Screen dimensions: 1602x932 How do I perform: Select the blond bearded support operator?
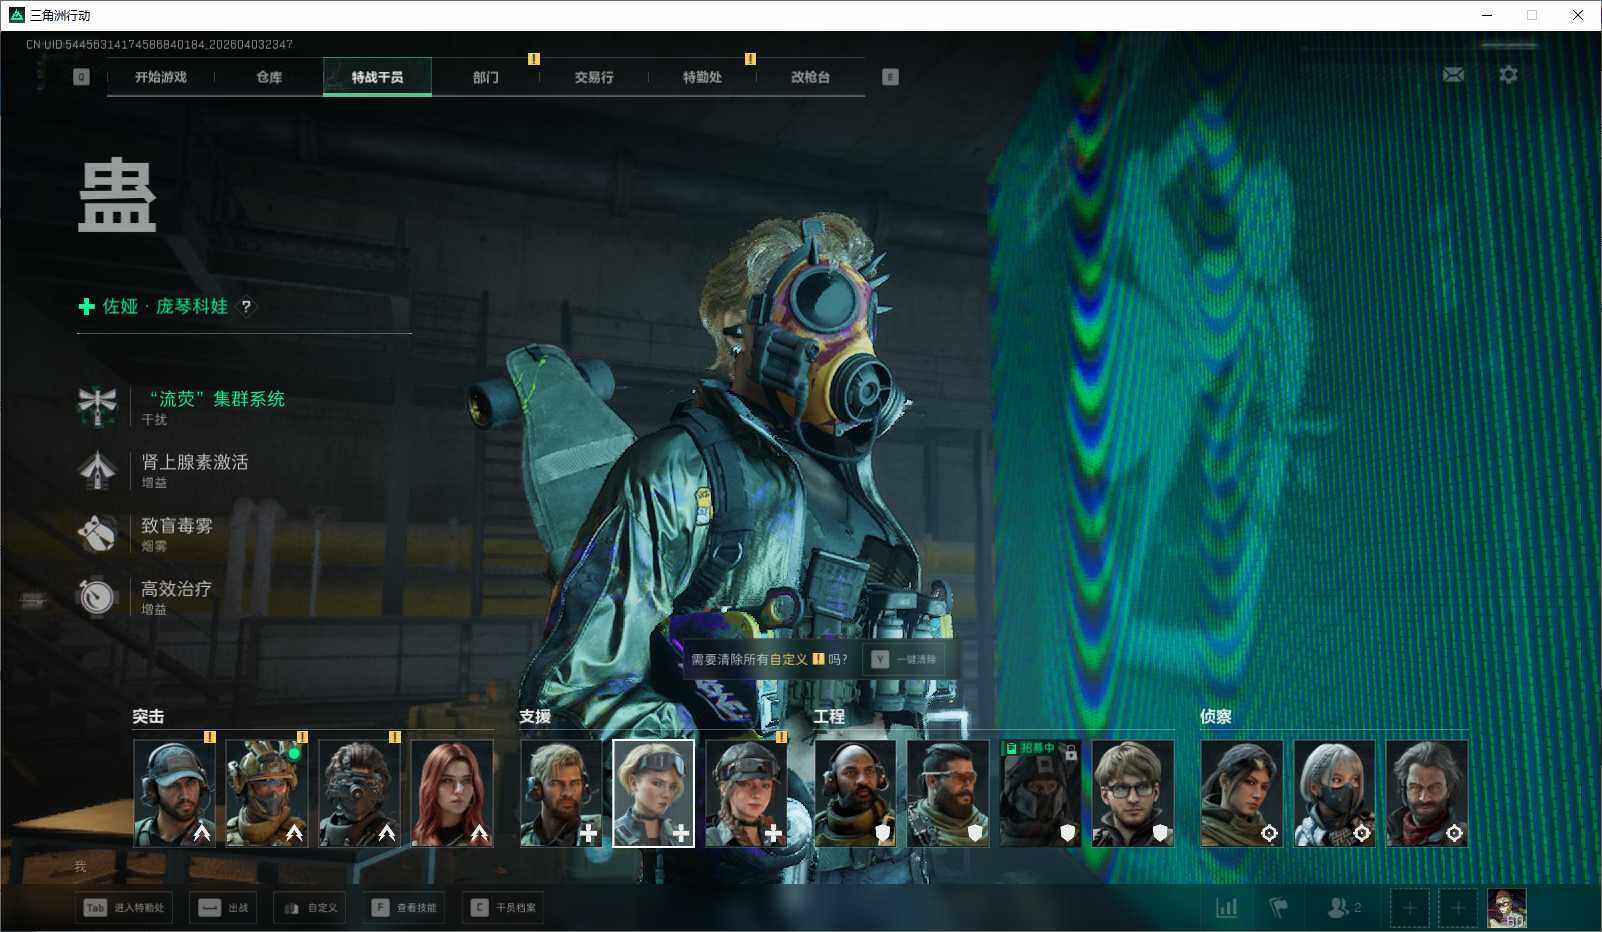[x=561, y=794]
